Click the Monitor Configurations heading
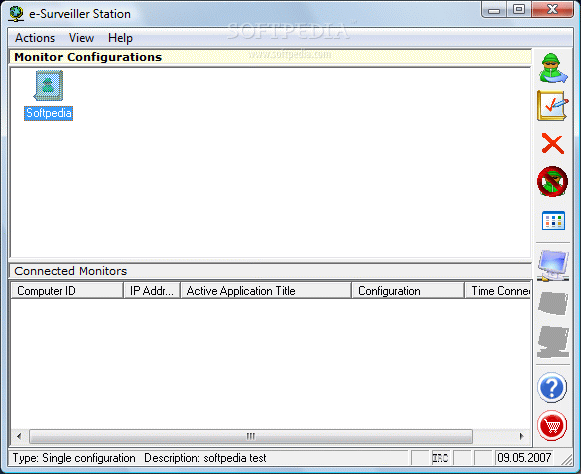Screen dimensions: 581x474 (88, 57)
